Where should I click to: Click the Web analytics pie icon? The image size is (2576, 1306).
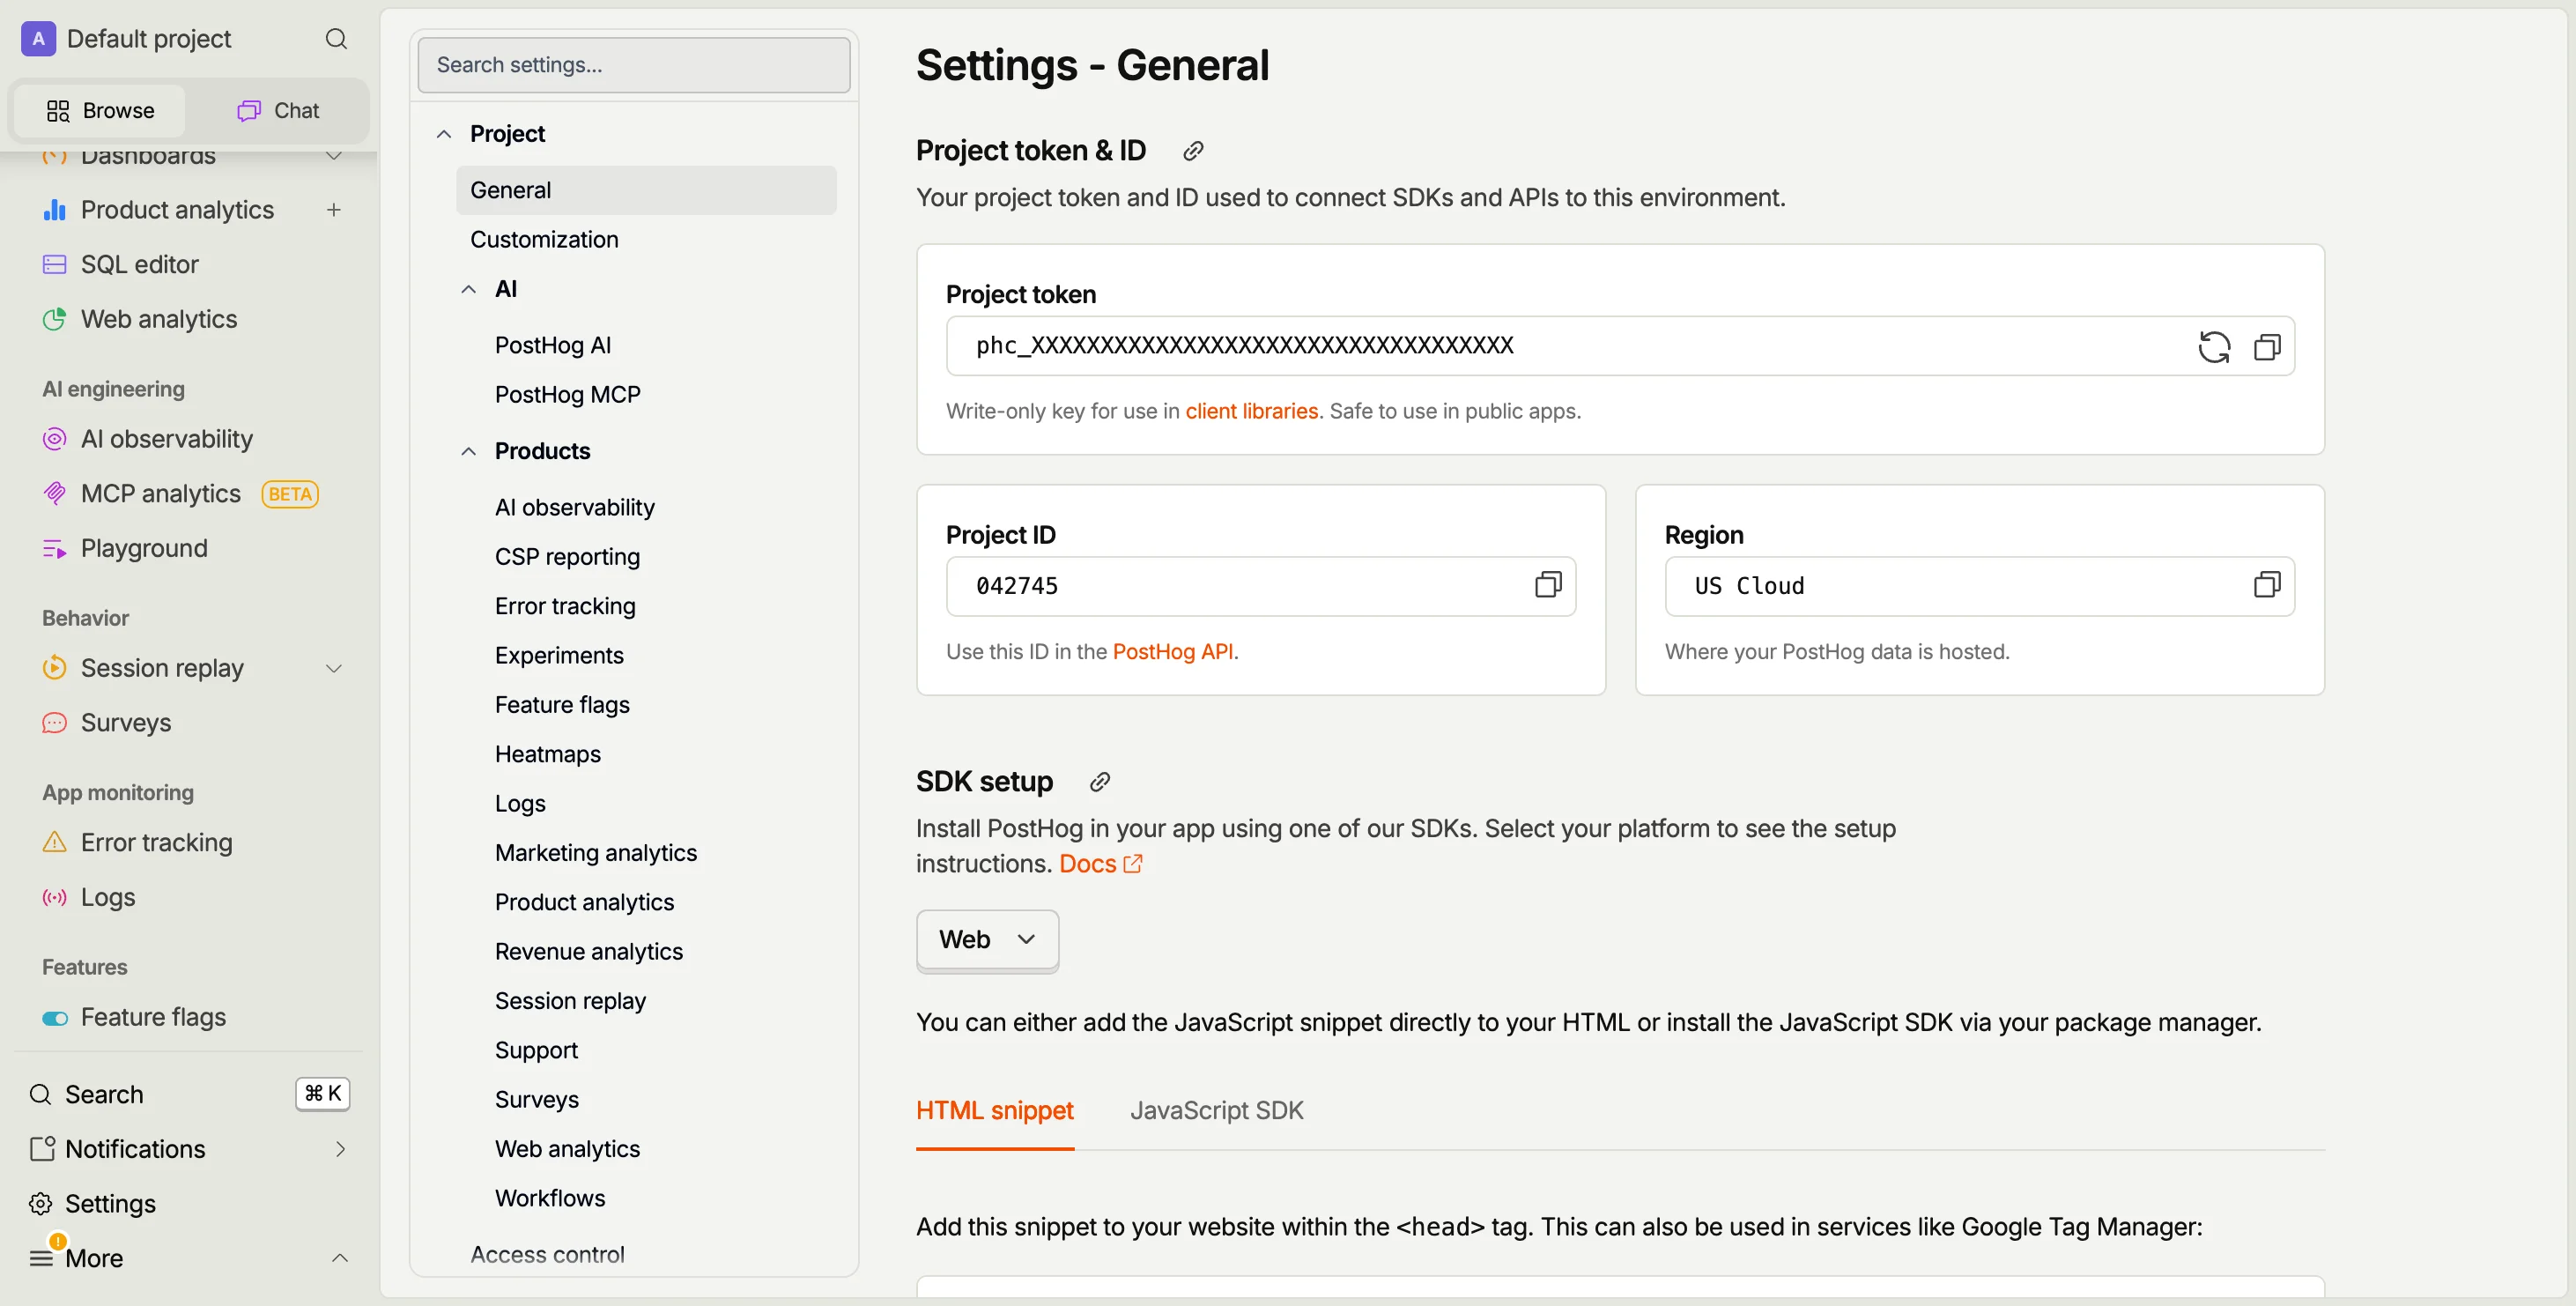(x=54, y=319)
